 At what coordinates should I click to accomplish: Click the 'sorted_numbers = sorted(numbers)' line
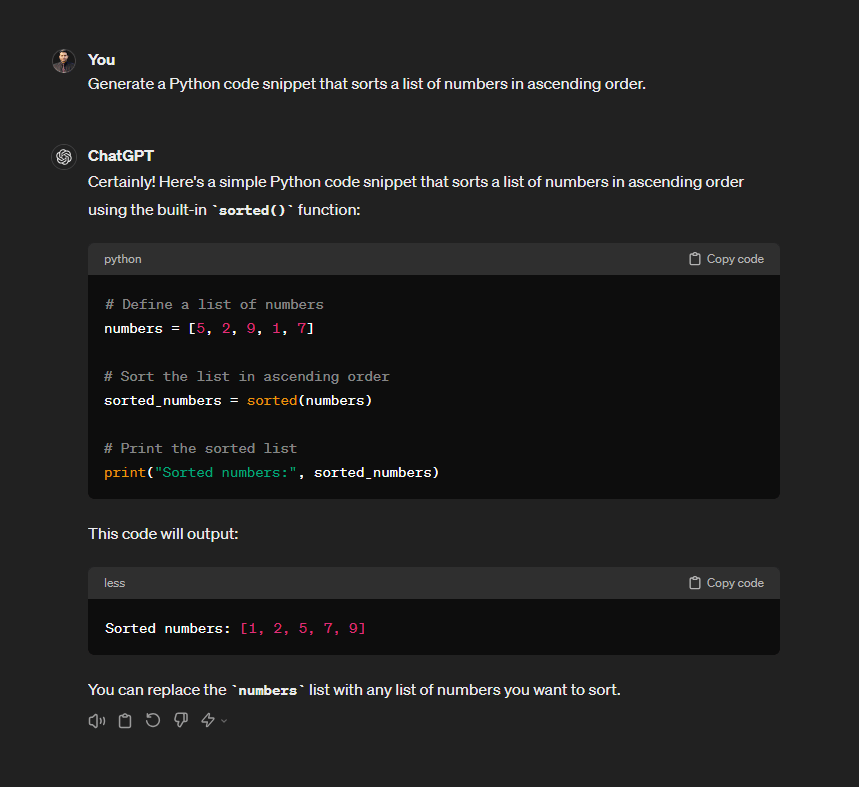pos(238,401)
